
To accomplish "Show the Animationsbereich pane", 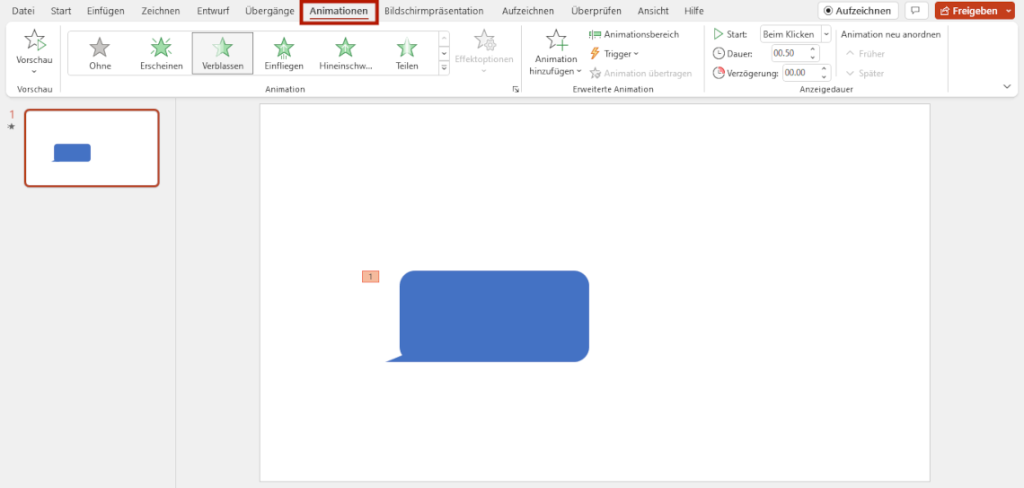I will [x=634, y=34].
